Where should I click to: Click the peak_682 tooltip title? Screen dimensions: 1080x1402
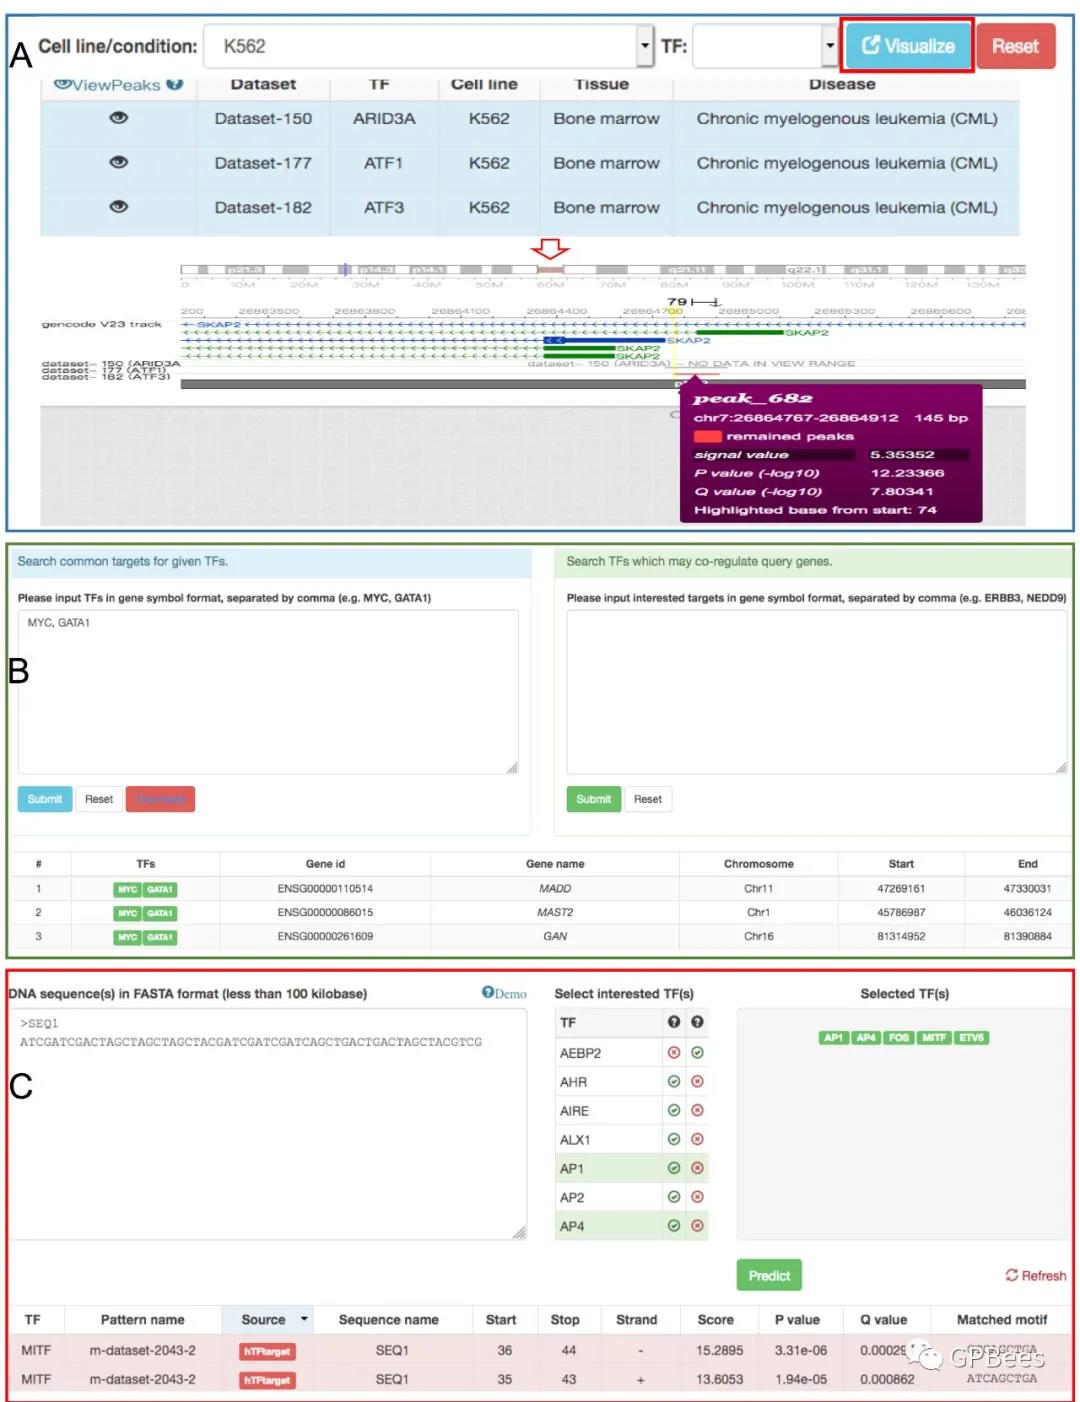pos(753,398)
